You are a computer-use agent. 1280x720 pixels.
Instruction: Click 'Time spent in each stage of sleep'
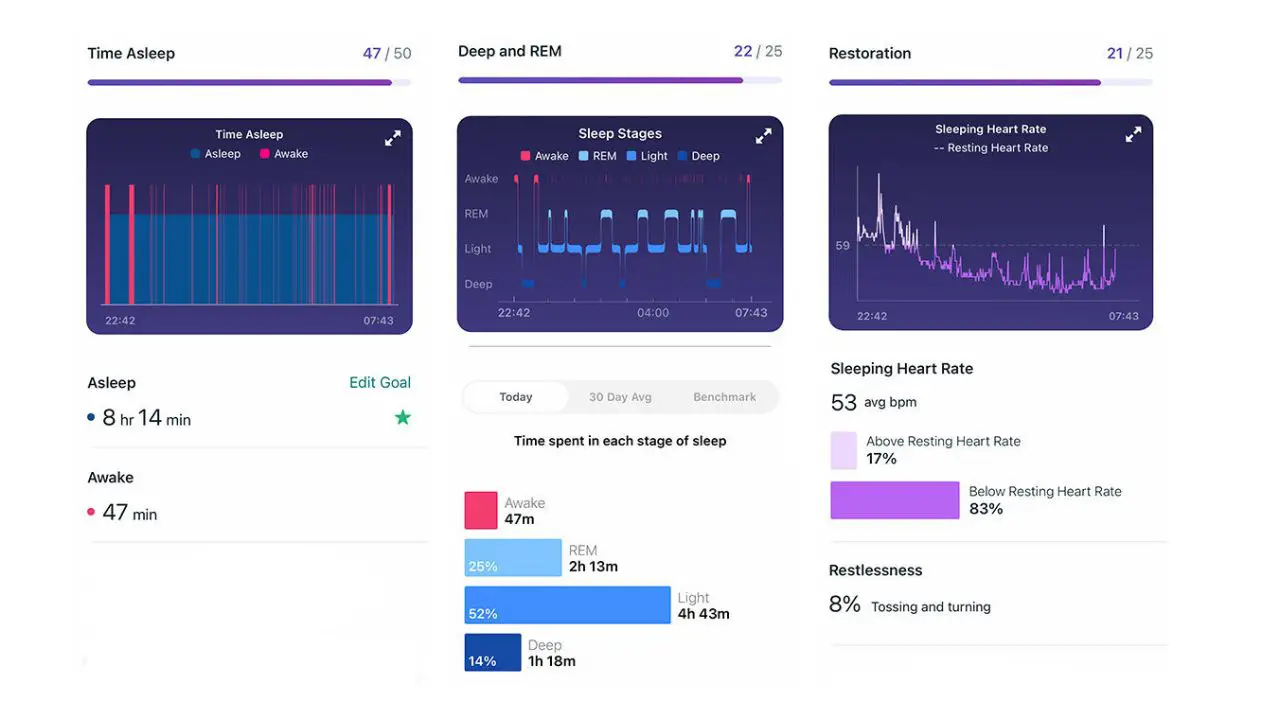(x=620, y=440)
